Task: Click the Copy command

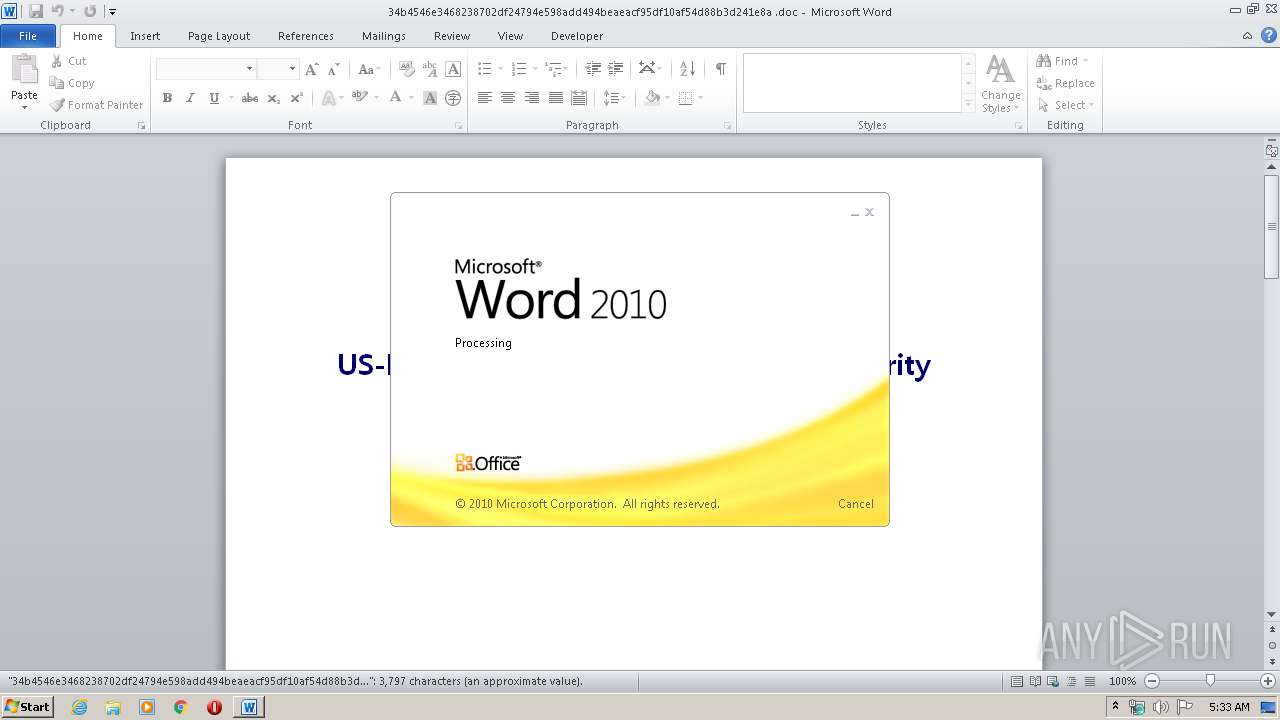Action: 72,83
